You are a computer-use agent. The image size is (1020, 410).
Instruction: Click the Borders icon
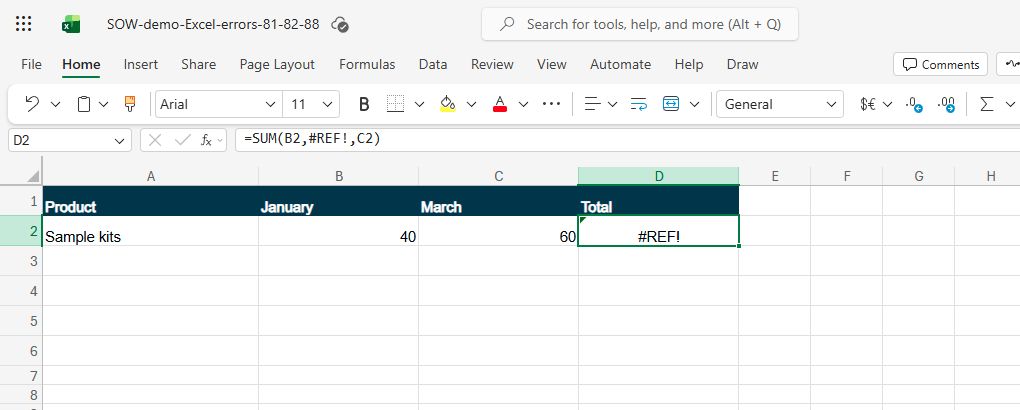(396, 104)
